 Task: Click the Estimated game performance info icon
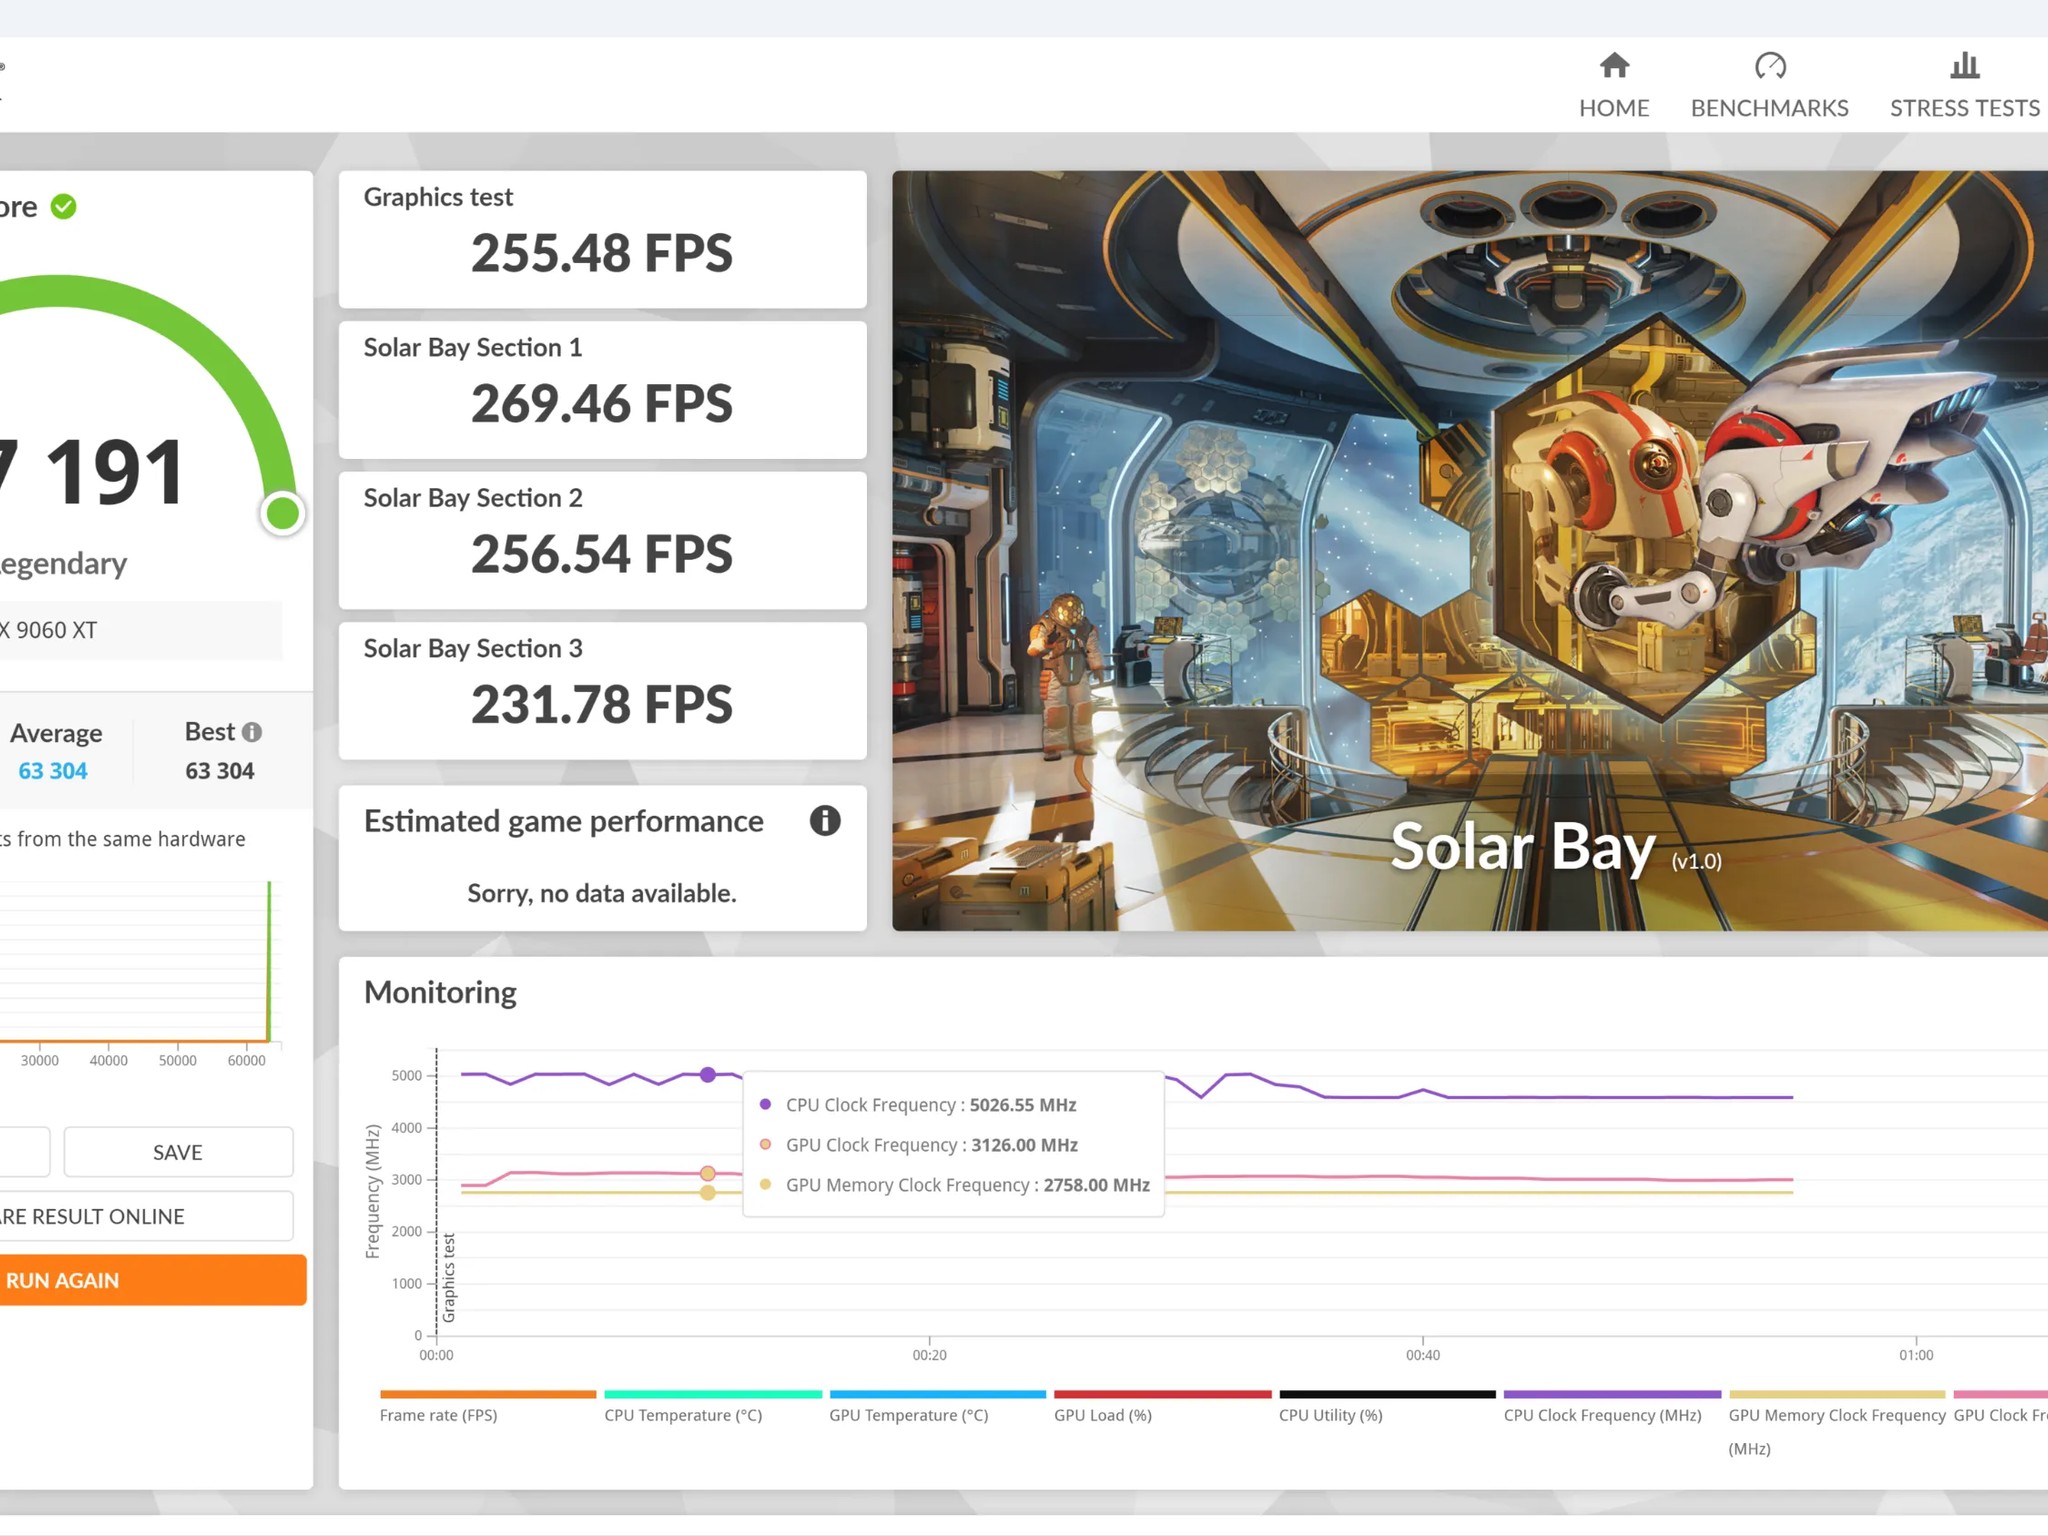pyautogui.click(x=824, y=821)
